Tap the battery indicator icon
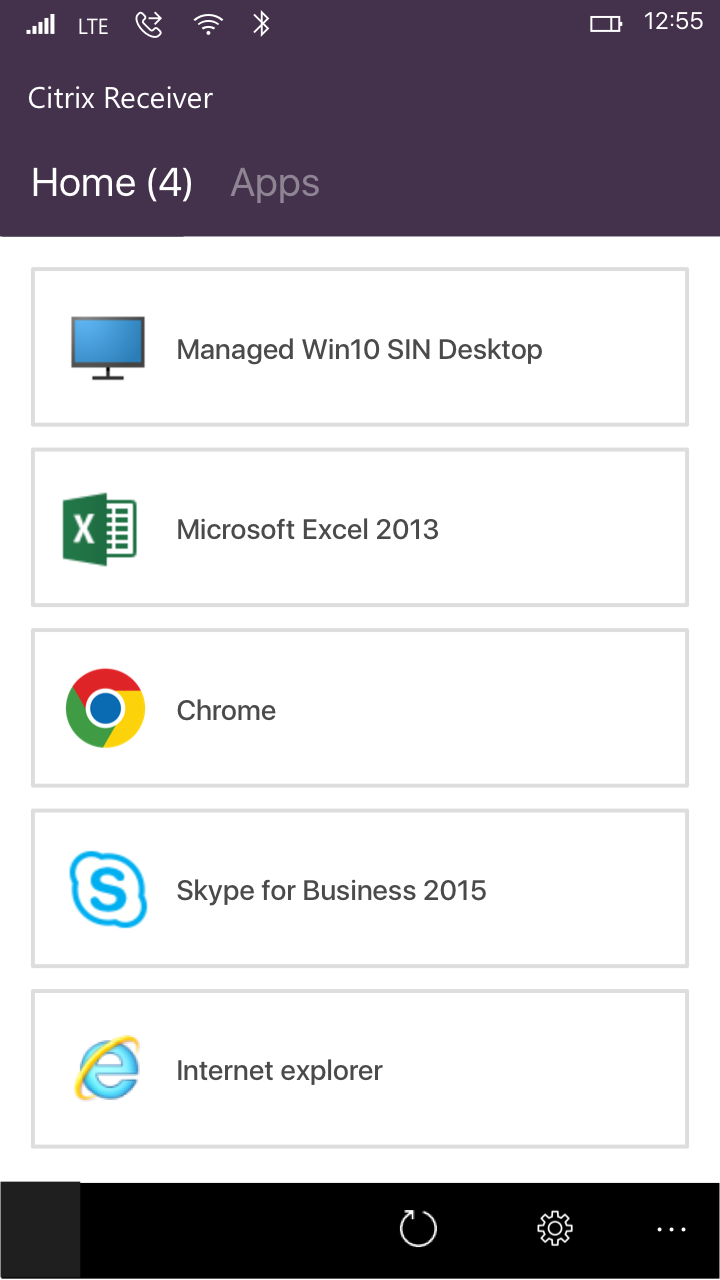The height and width of the screenshot is (1280, 720). pos(606,24)
